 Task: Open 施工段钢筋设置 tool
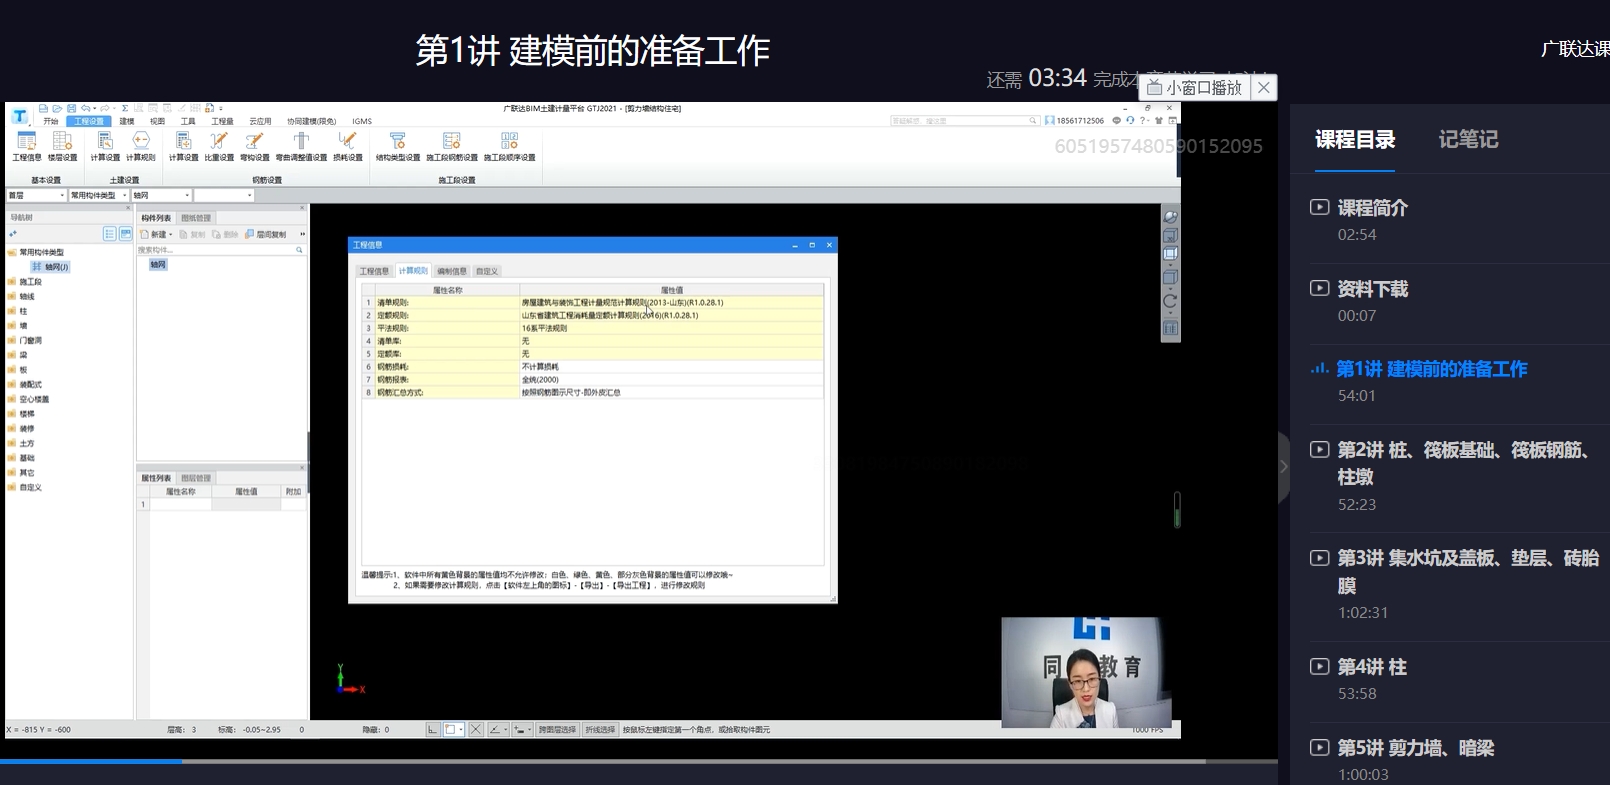(x=452, y=146)
